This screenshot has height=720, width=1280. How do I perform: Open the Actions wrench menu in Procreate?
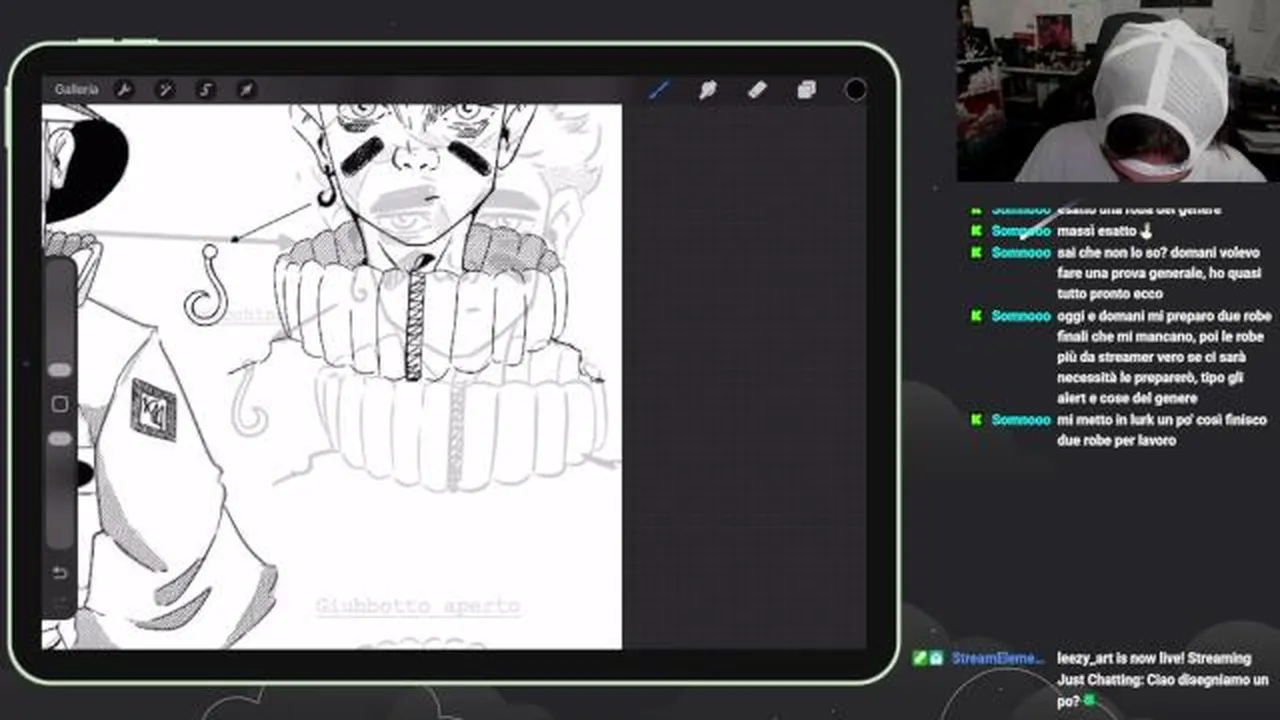124,90
